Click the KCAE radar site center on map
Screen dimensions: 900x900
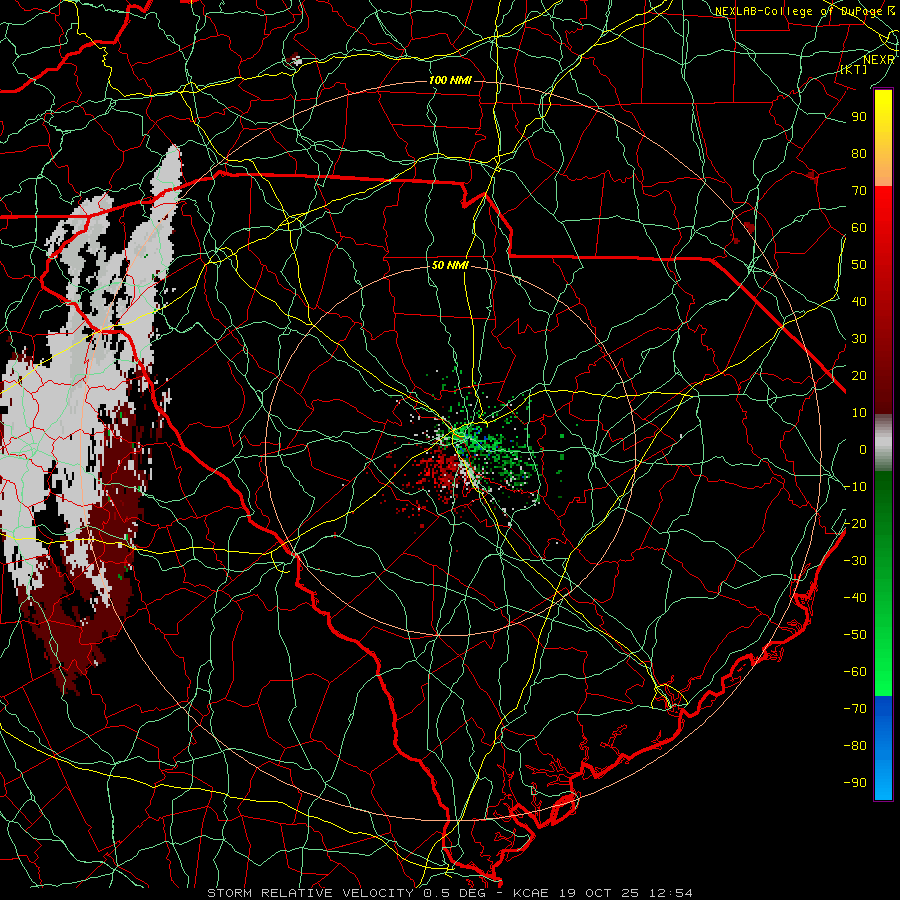451,451
